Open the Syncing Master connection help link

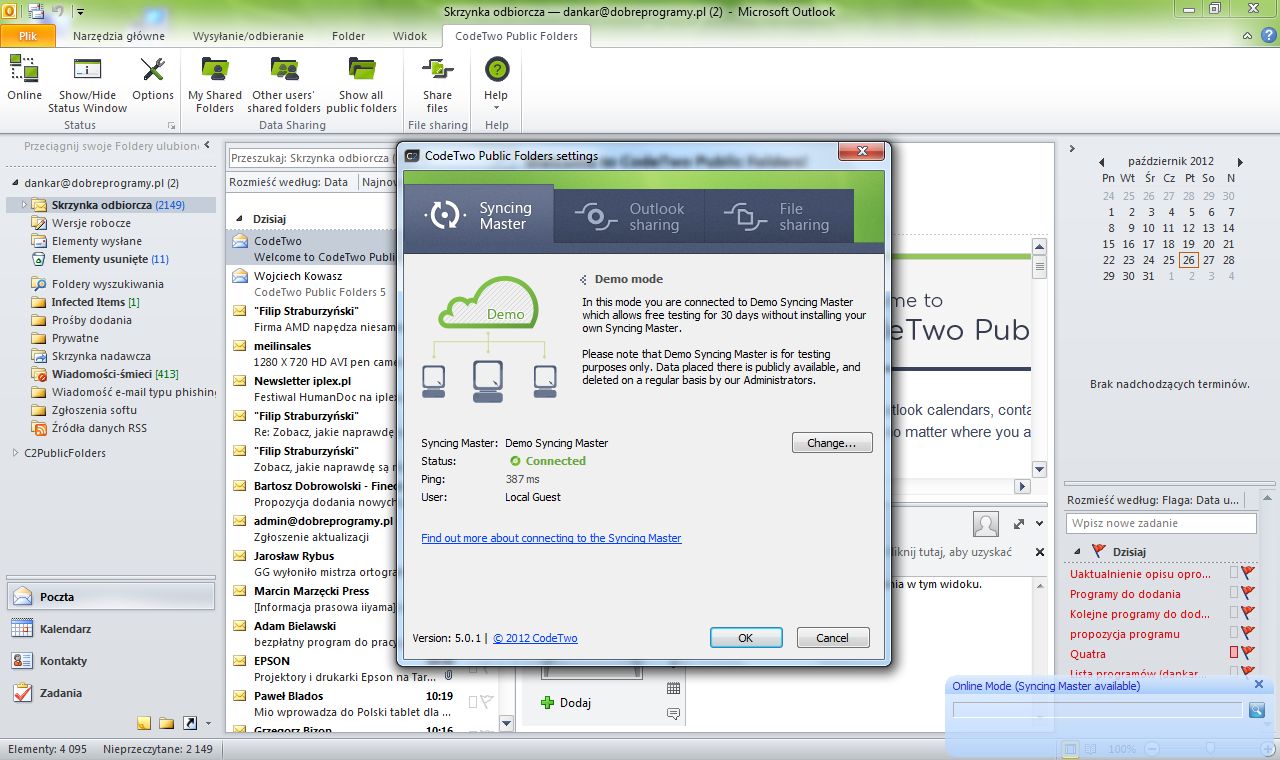[551, 538]
